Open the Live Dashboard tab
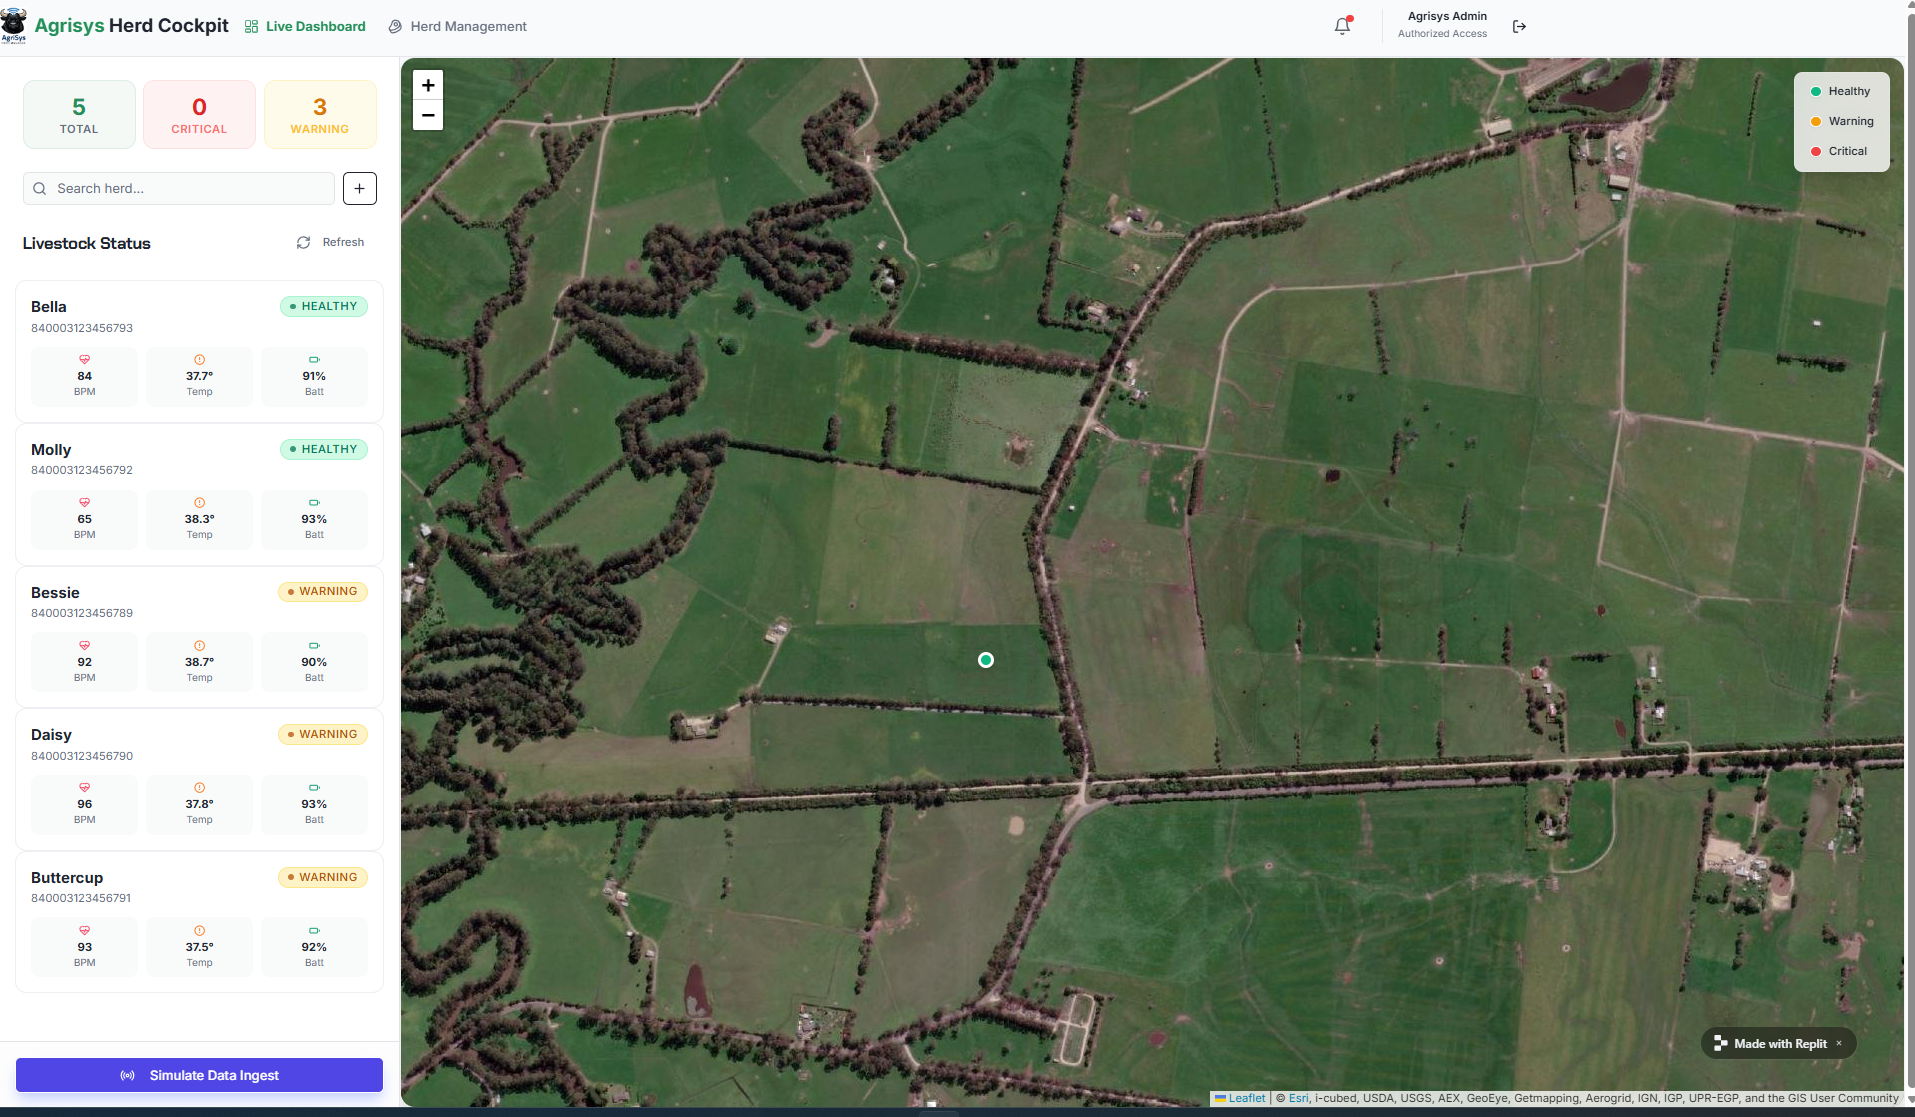The image size is (1915, 1117). (305, 26)
